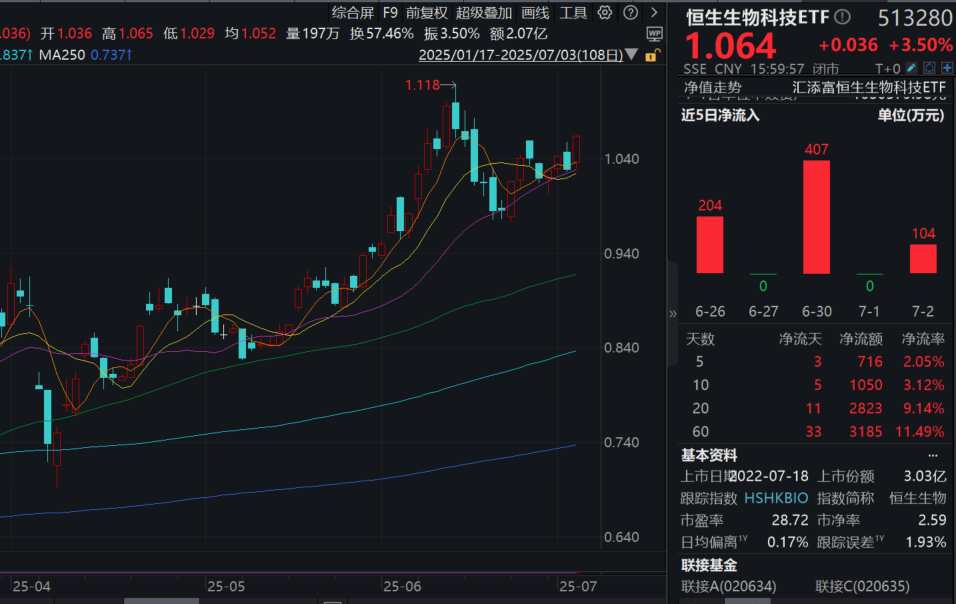Unlock the chart with the padlock icon

point(652,55)
